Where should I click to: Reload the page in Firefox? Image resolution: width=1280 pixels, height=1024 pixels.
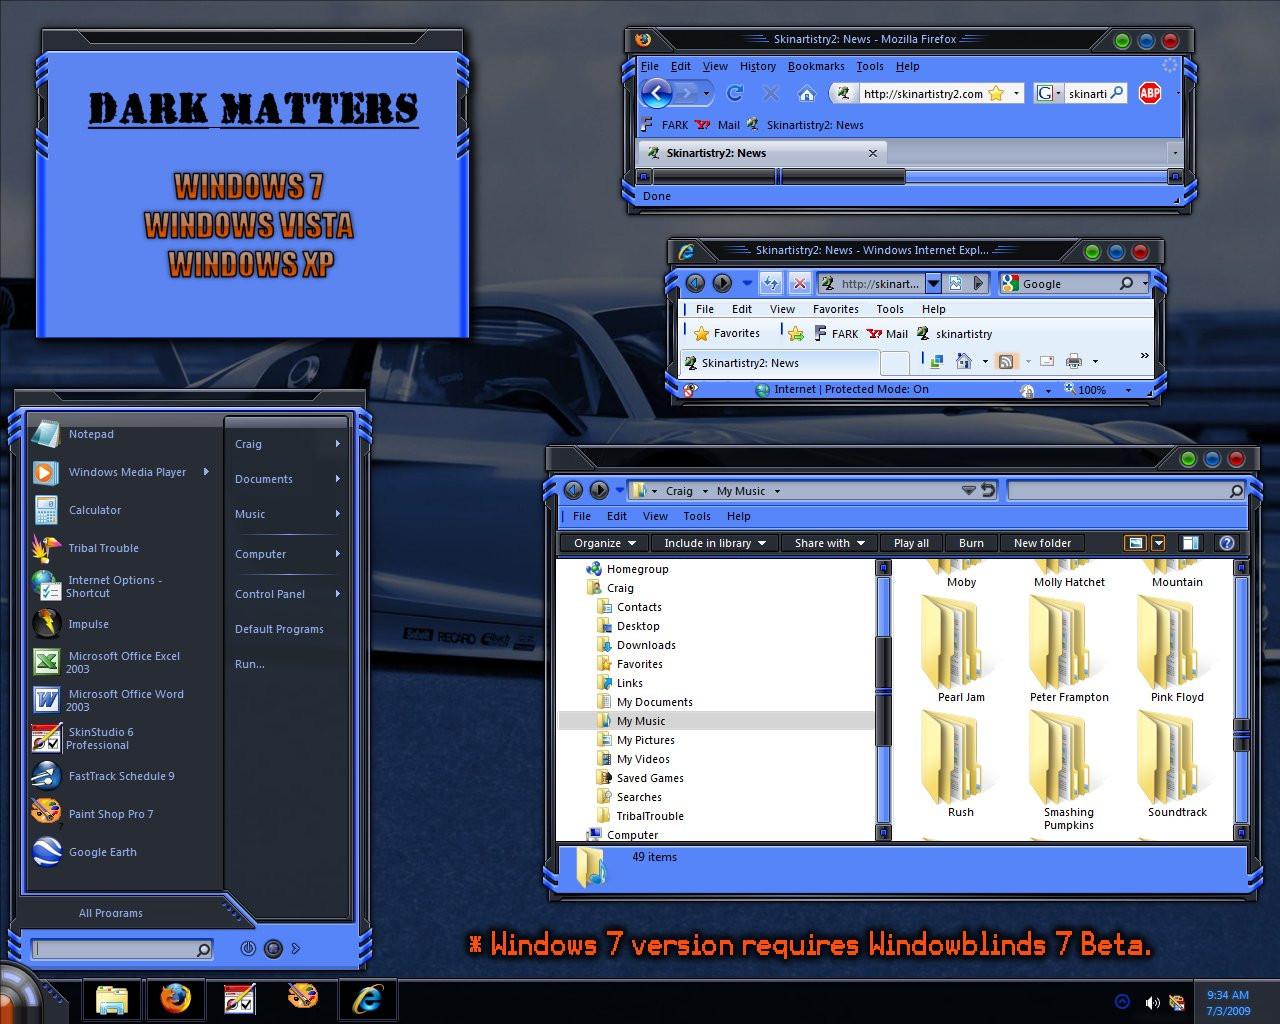735,93
